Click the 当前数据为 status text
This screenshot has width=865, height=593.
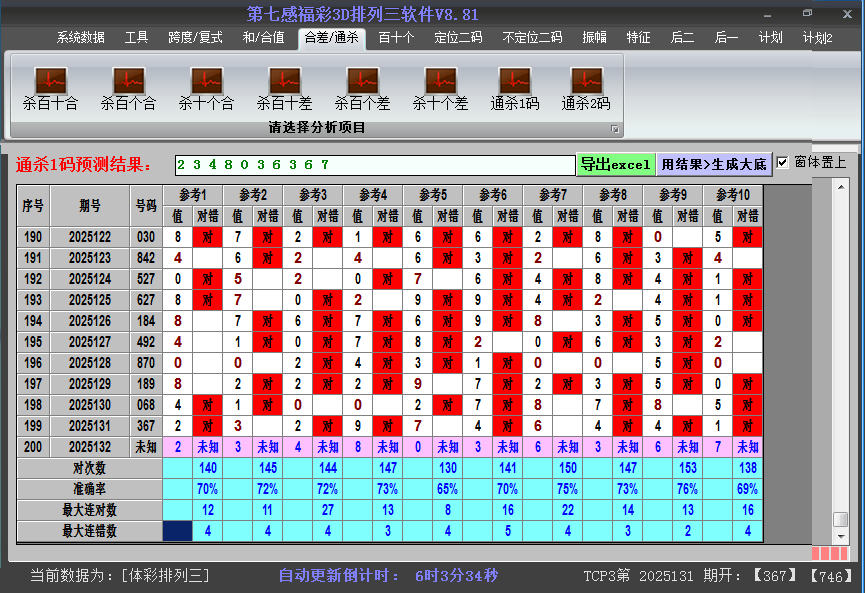[120, 576]
